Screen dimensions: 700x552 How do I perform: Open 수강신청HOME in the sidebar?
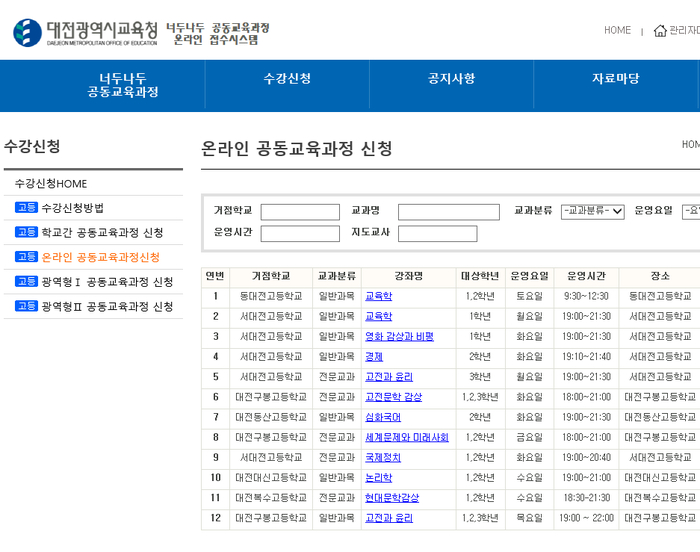click(51, 184)
